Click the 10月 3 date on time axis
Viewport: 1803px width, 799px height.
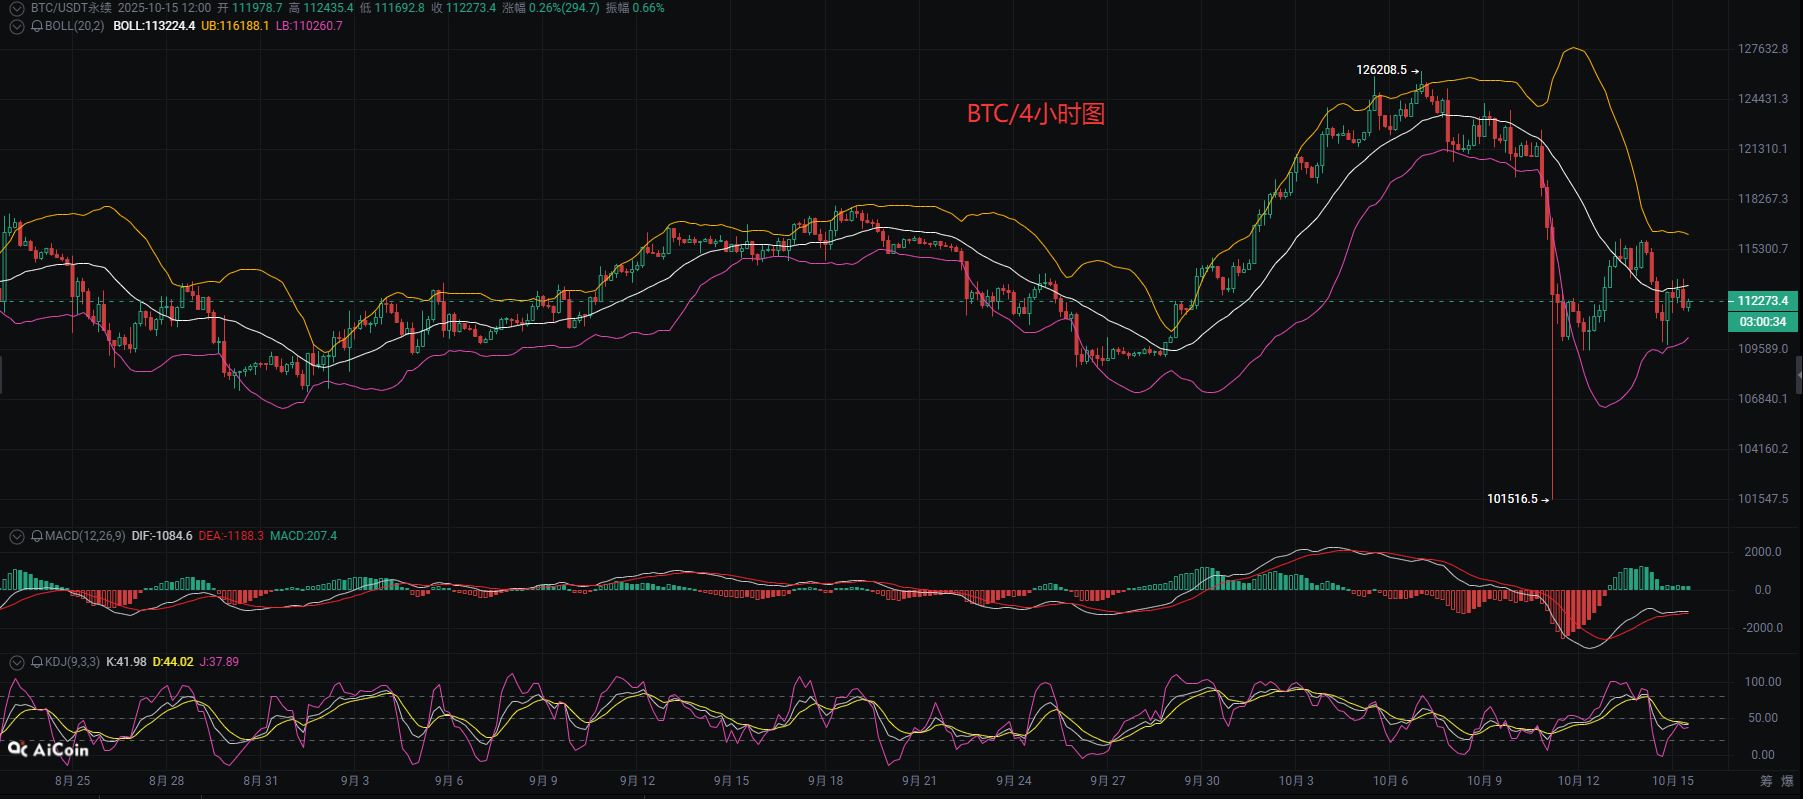coord(1296,781)
